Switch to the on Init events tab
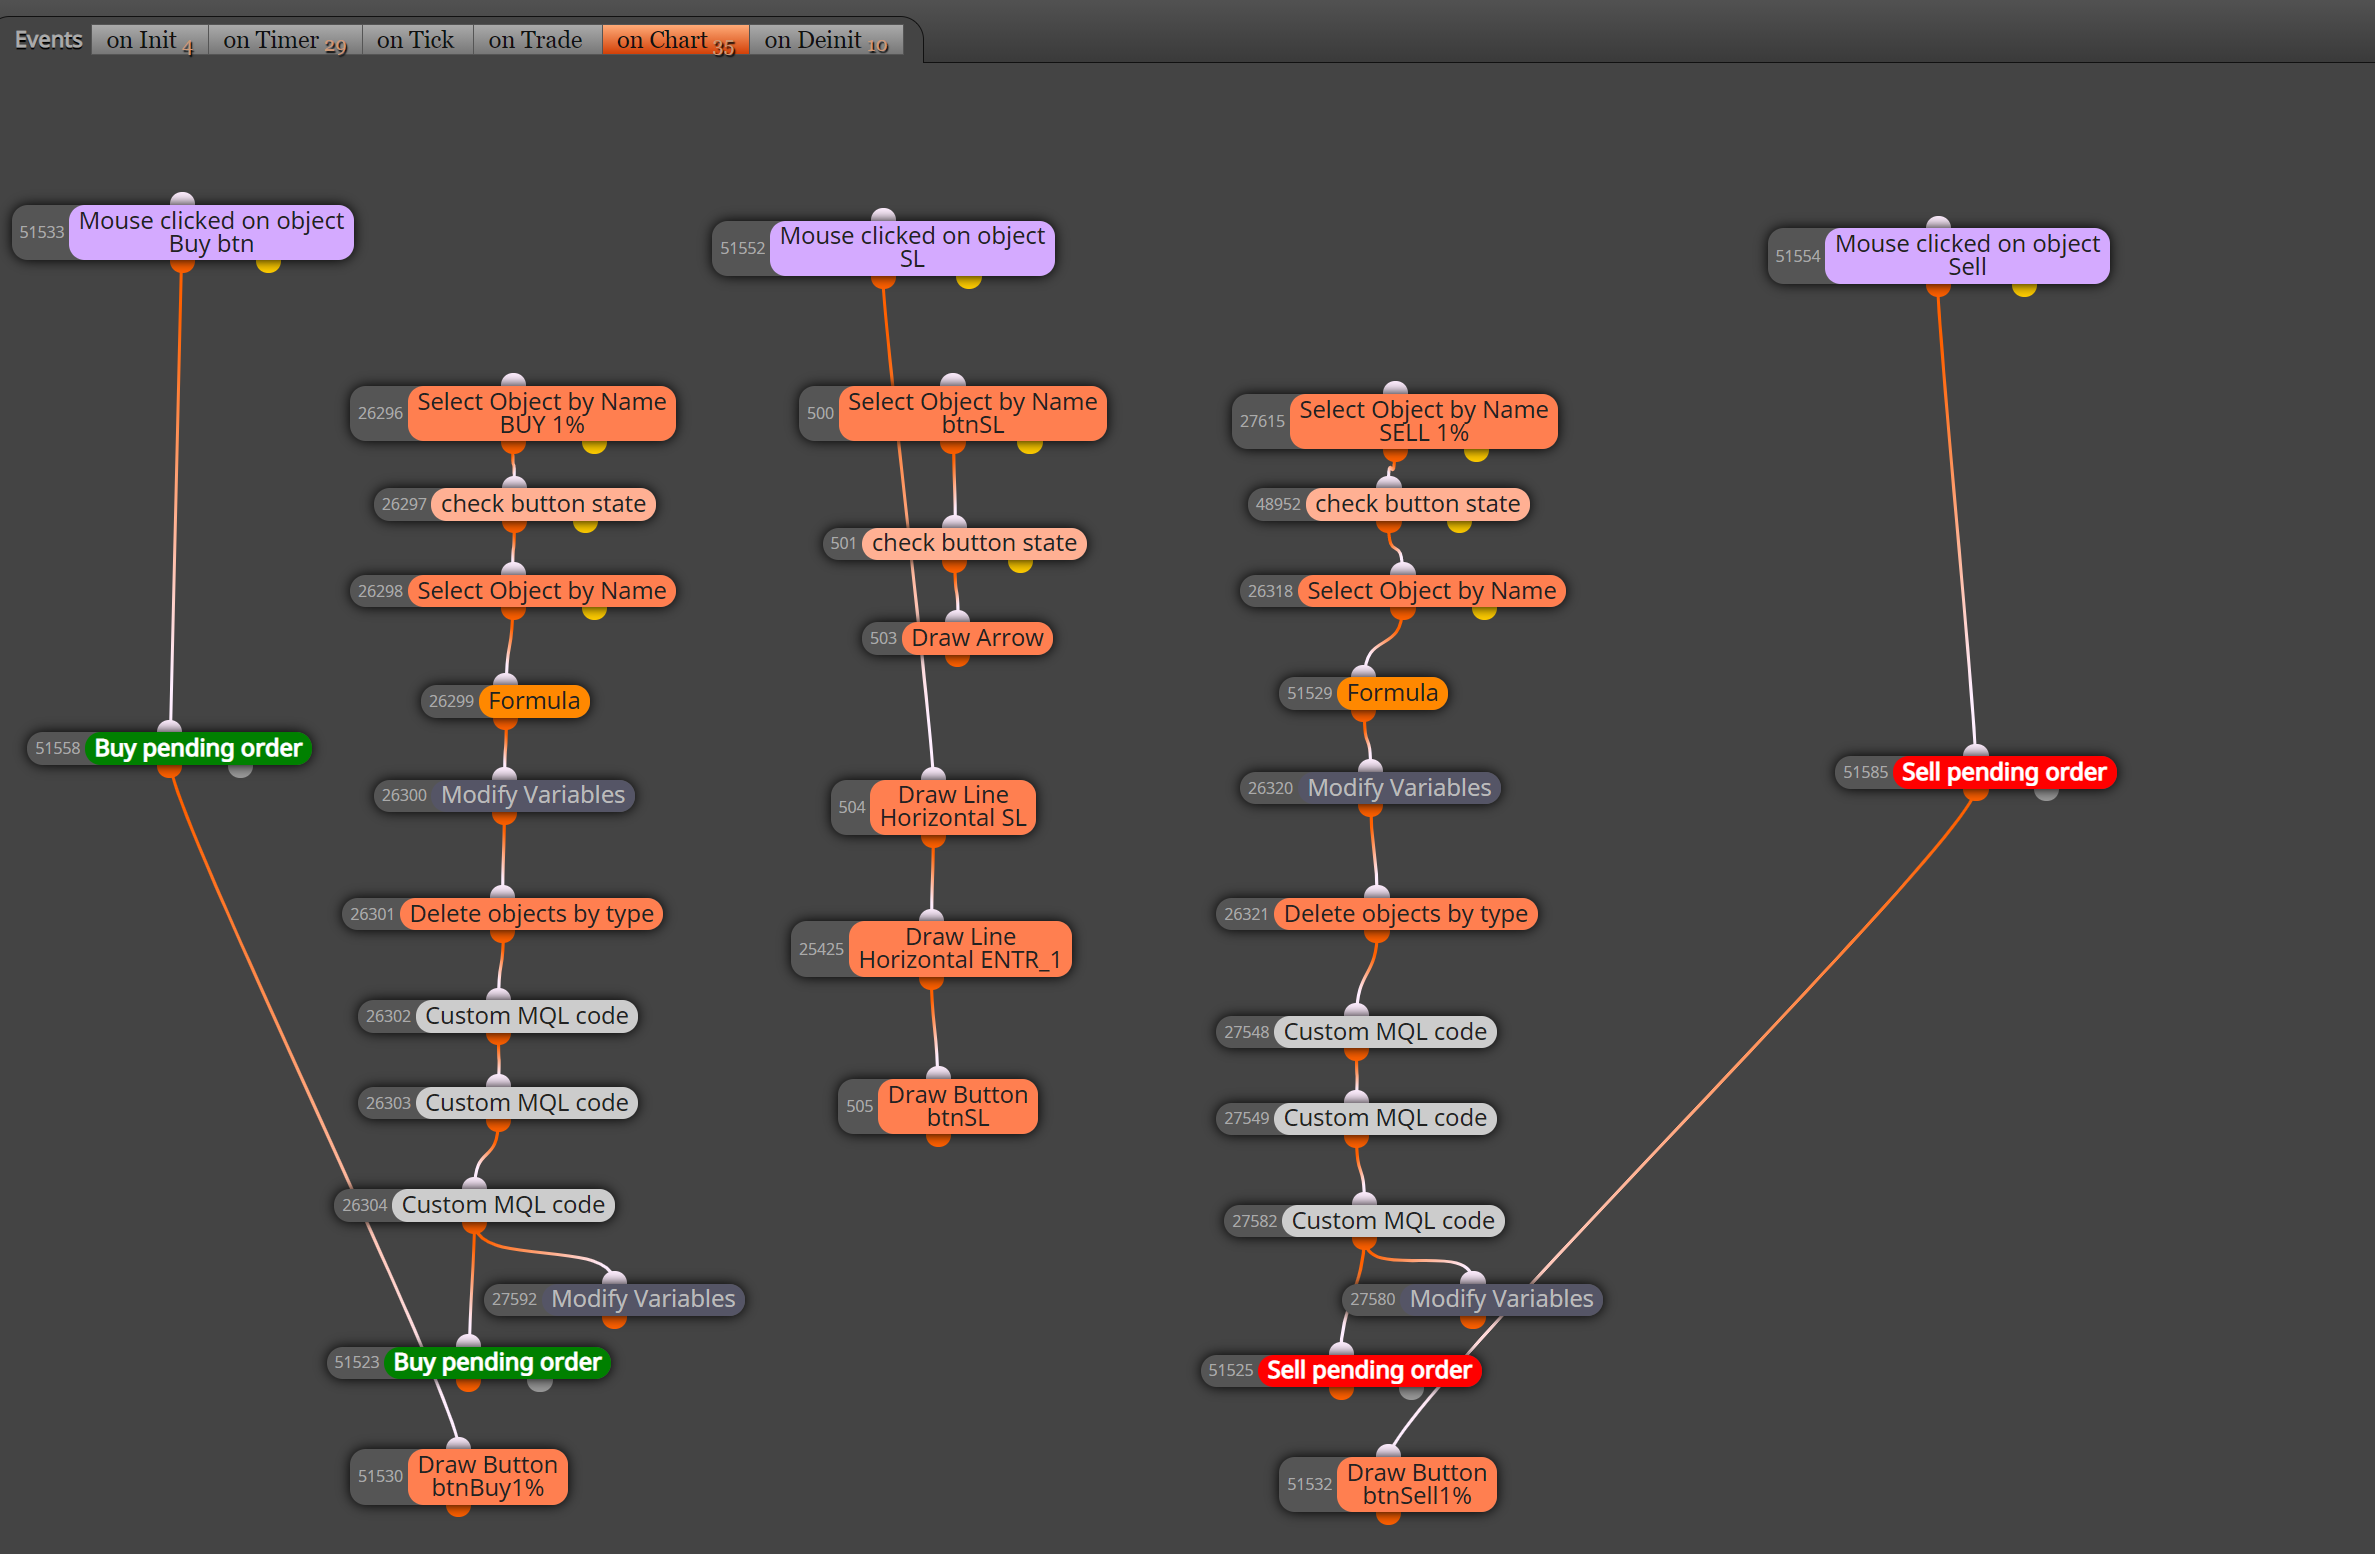 pos(150,40)
